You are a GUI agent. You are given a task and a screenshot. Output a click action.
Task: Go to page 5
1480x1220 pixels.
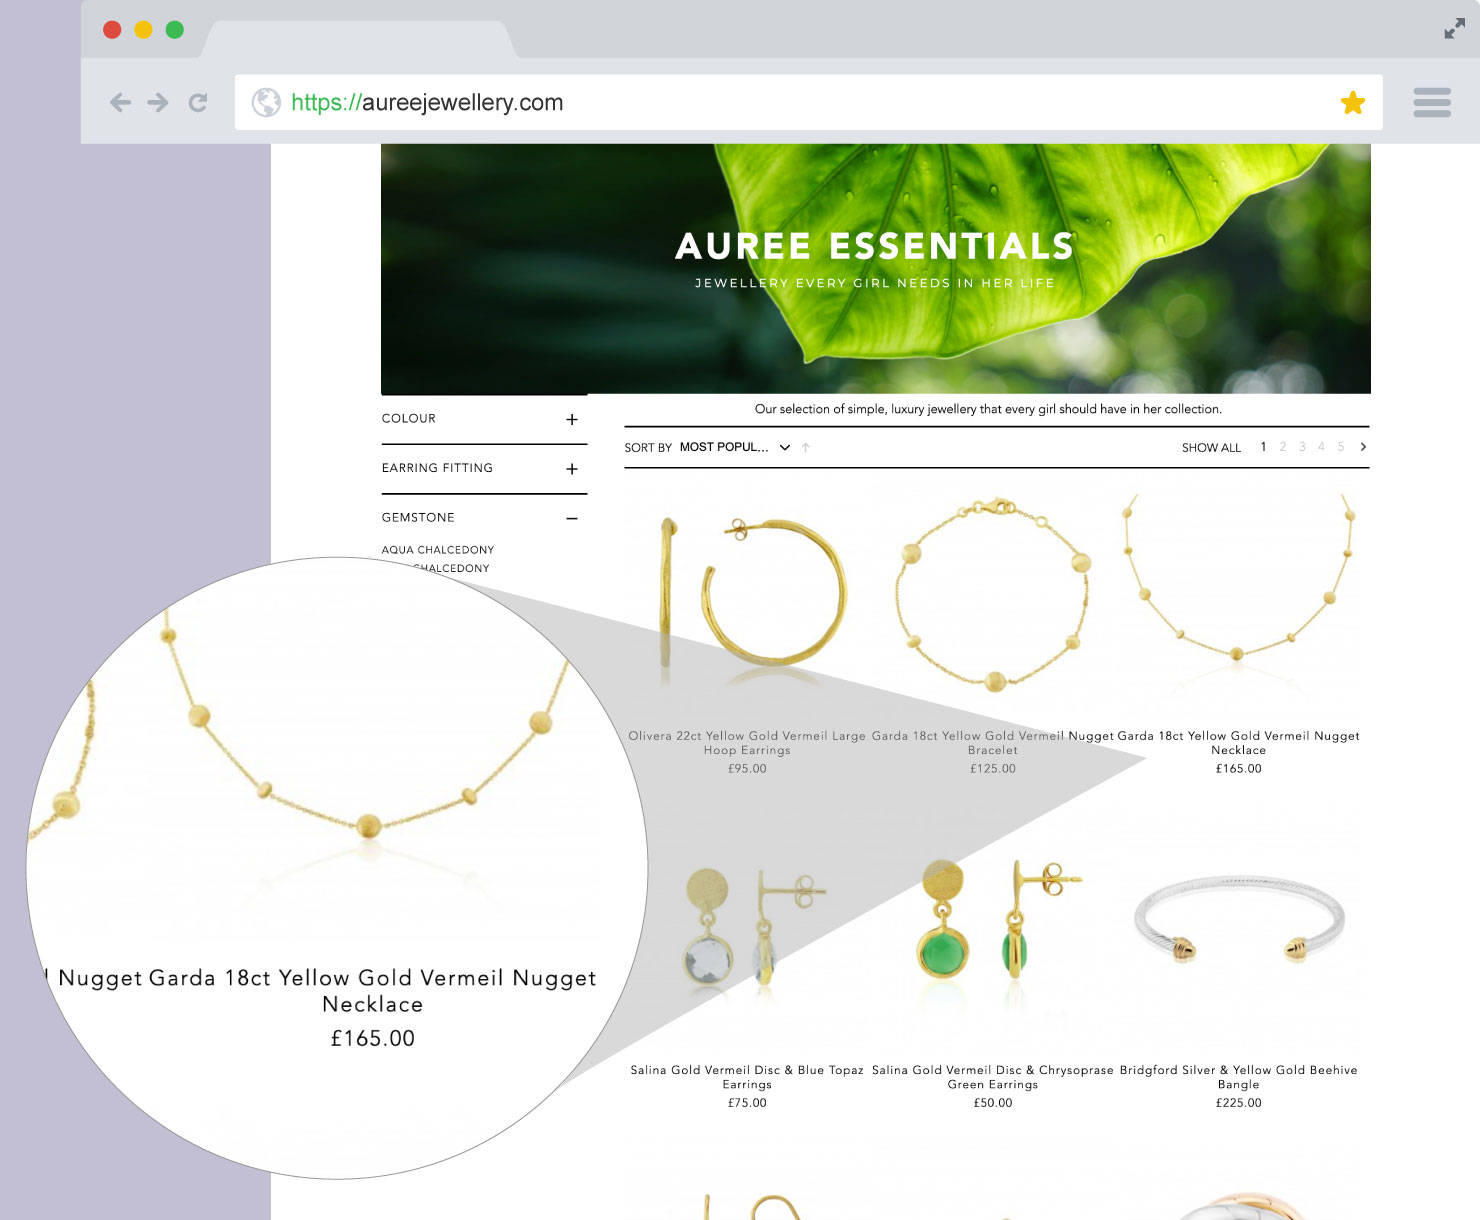[1341, 447]
